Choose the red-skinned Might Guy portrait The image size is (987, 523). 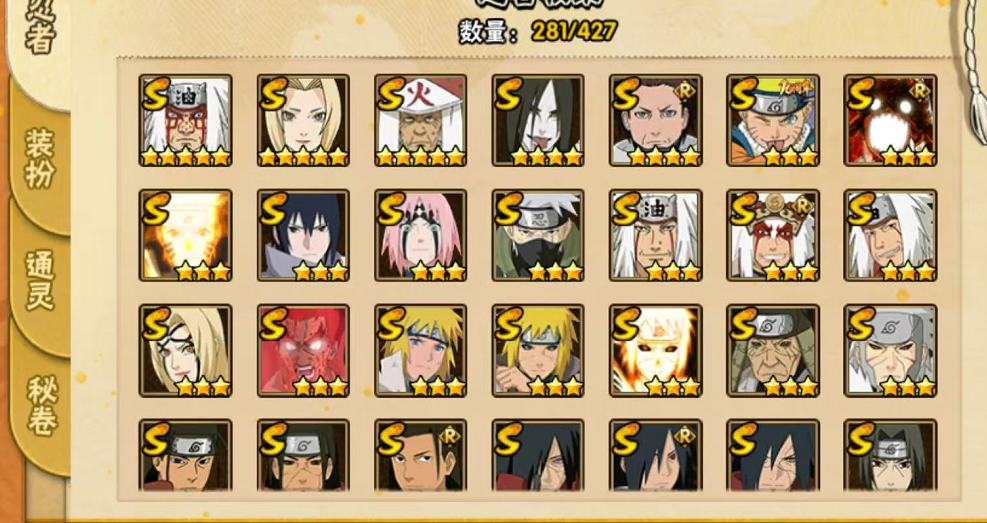(x=303, y=351)
